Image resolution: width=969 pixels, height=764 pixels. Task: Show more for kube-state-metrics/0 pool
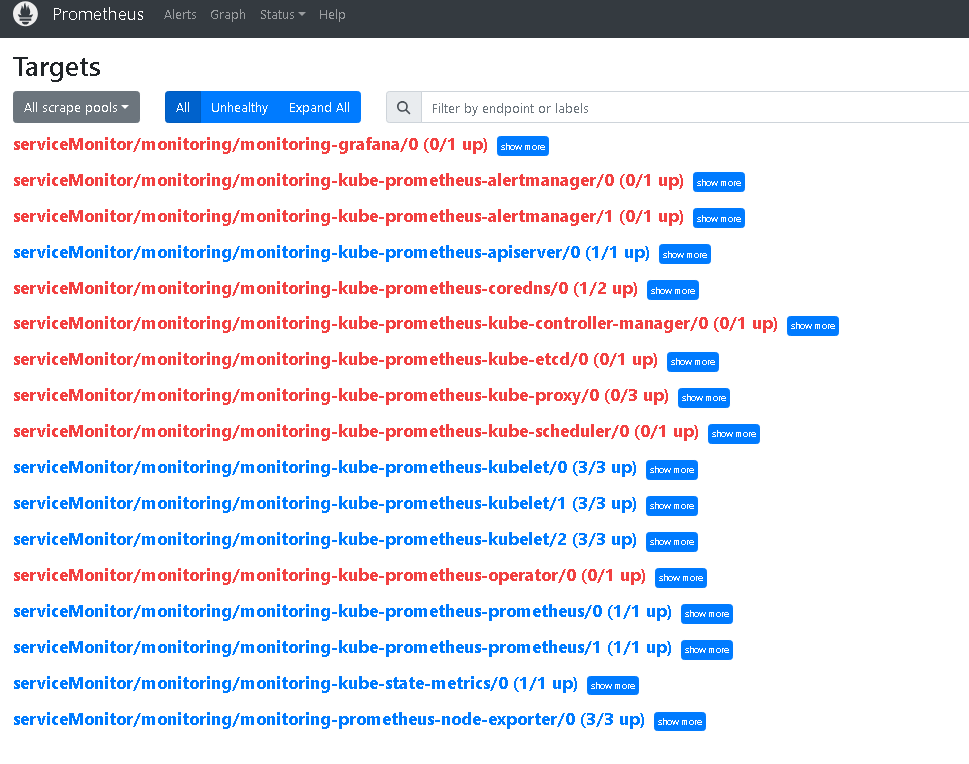coord(612,685)
